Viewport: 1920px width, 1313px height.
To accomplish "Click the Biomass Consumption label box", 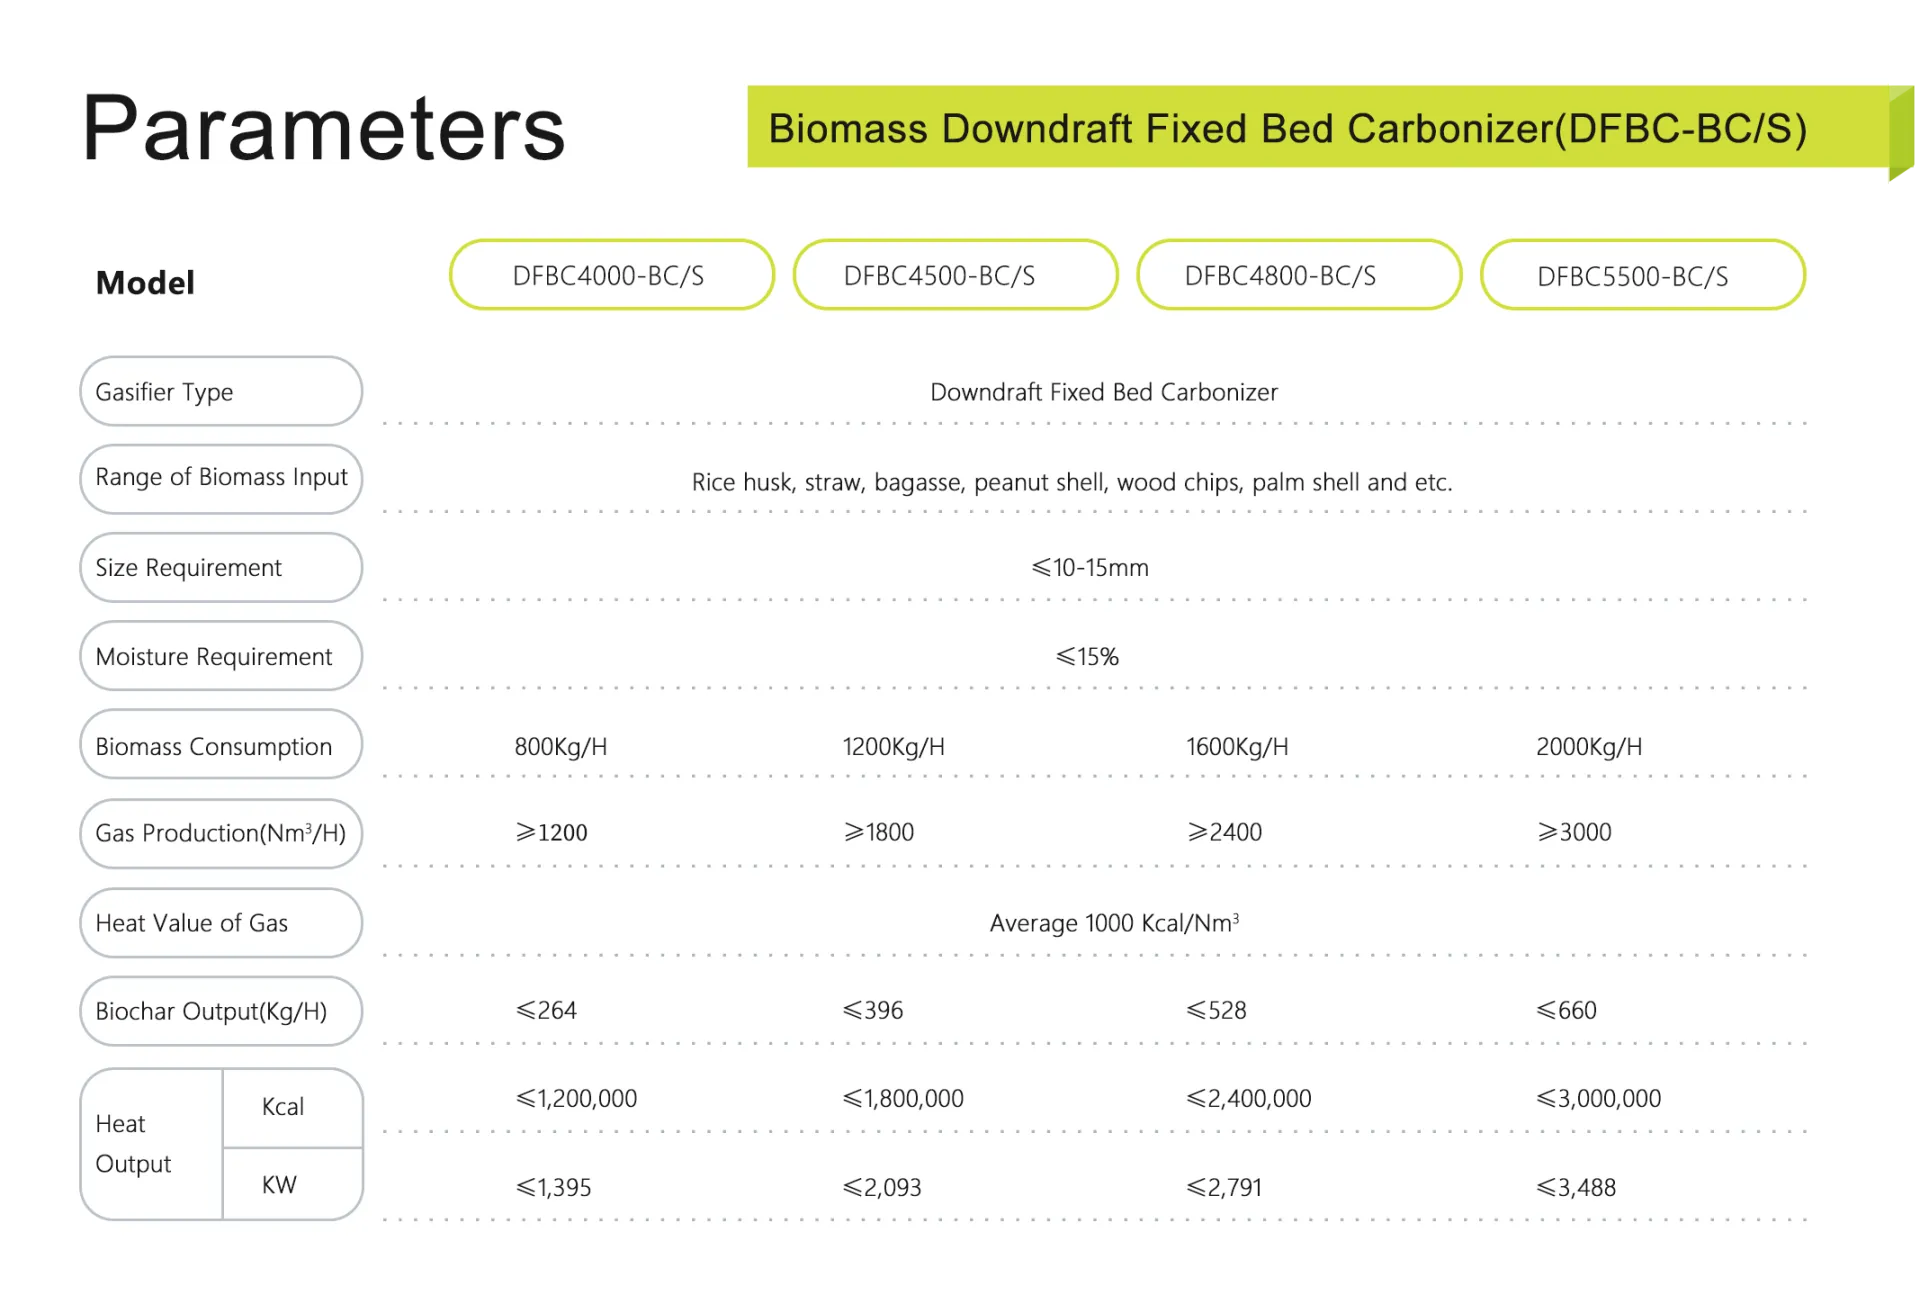I will coord(220,746).
